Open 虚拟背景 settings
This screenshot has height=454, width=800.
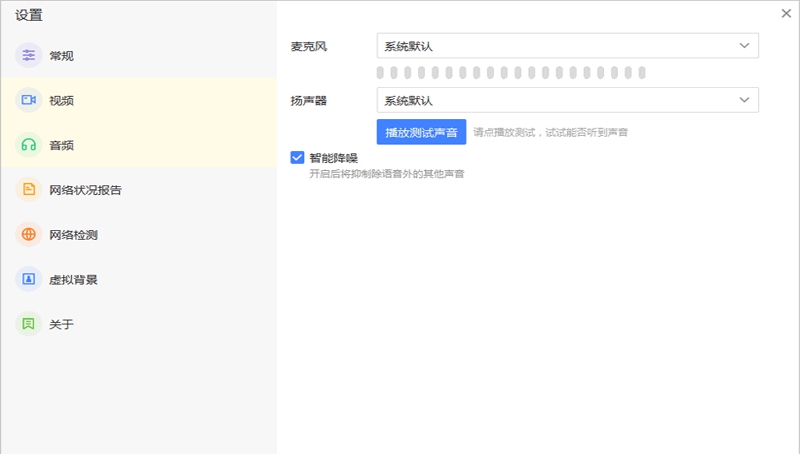139,280
